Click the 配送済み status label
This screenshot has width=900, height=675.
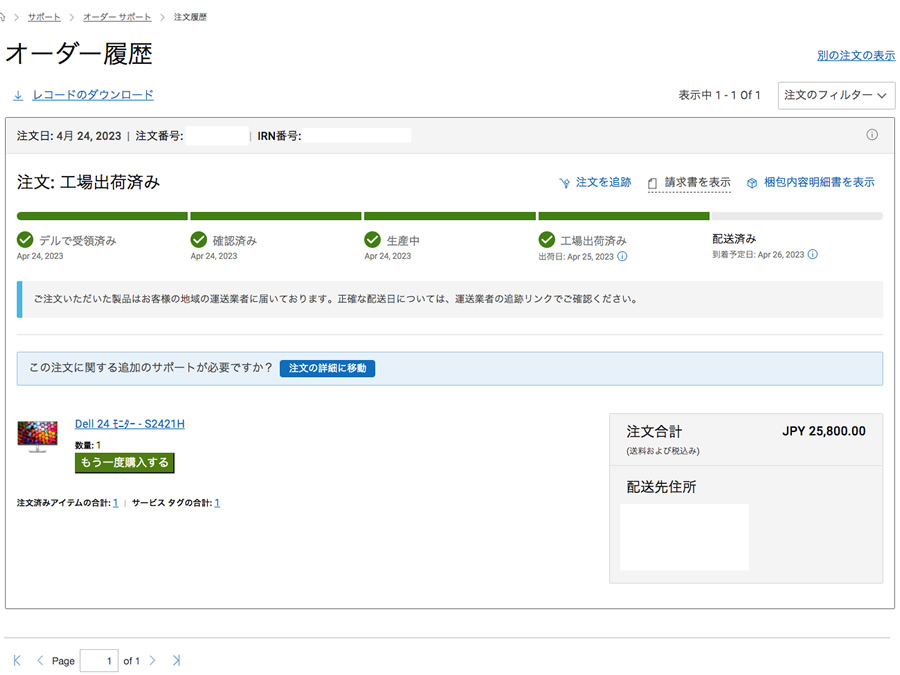tap(734, 239)
